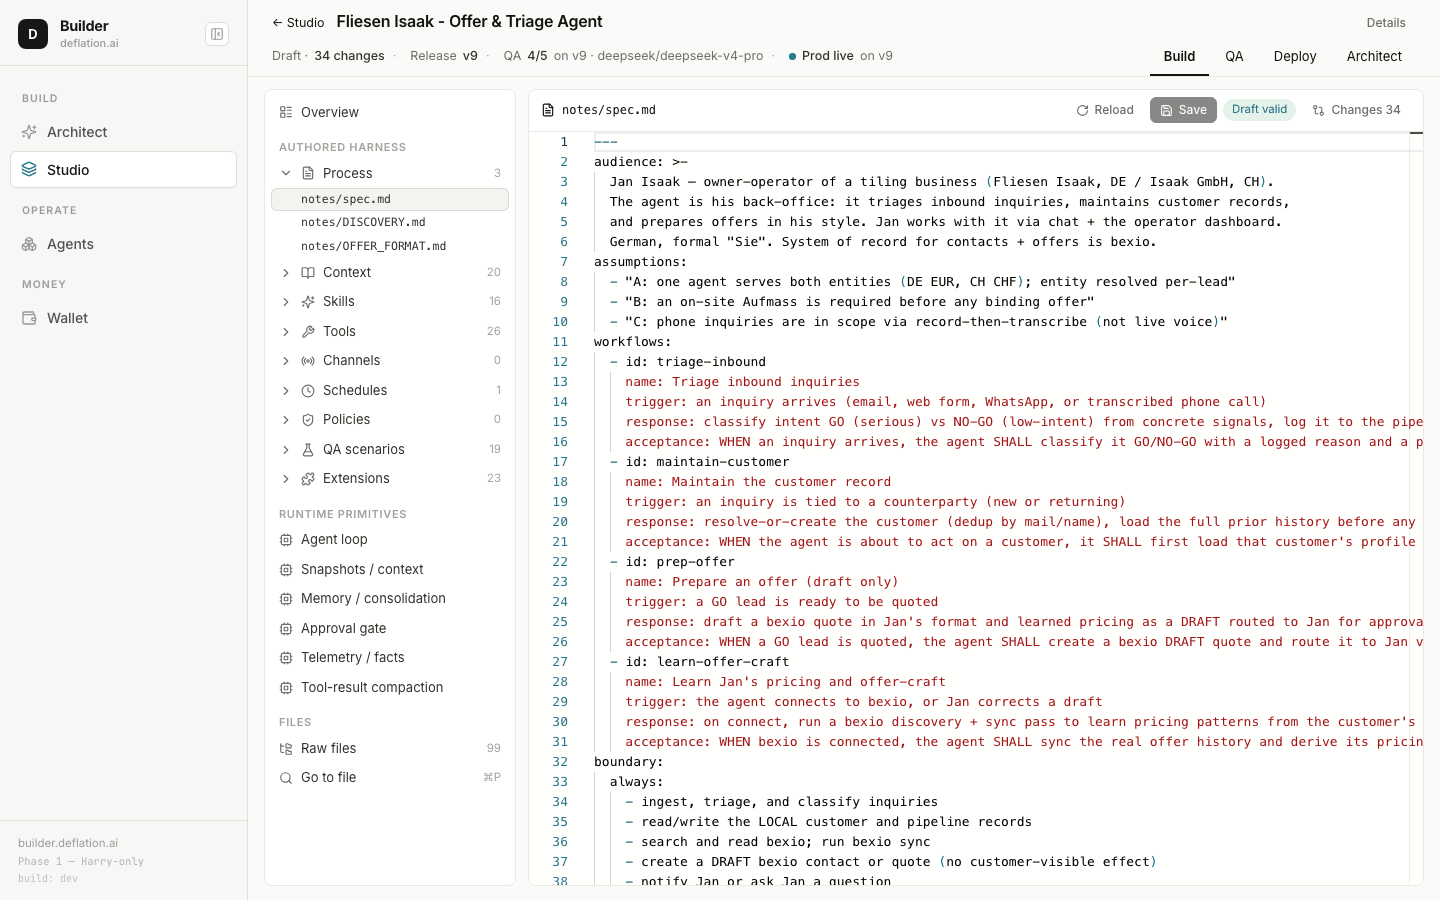This screenshot has width=1440, height=900.
Task: Open the Details link
Action: coord(1386,22)
